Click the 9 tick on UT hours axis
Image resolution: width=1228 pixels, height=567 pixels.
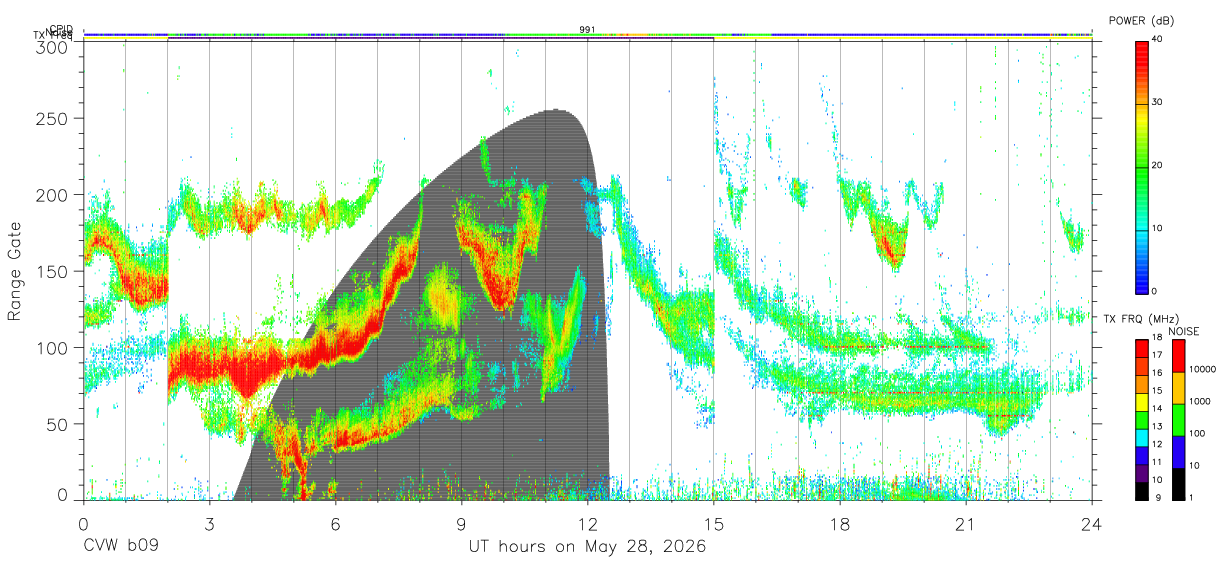[x=462, y=524]
